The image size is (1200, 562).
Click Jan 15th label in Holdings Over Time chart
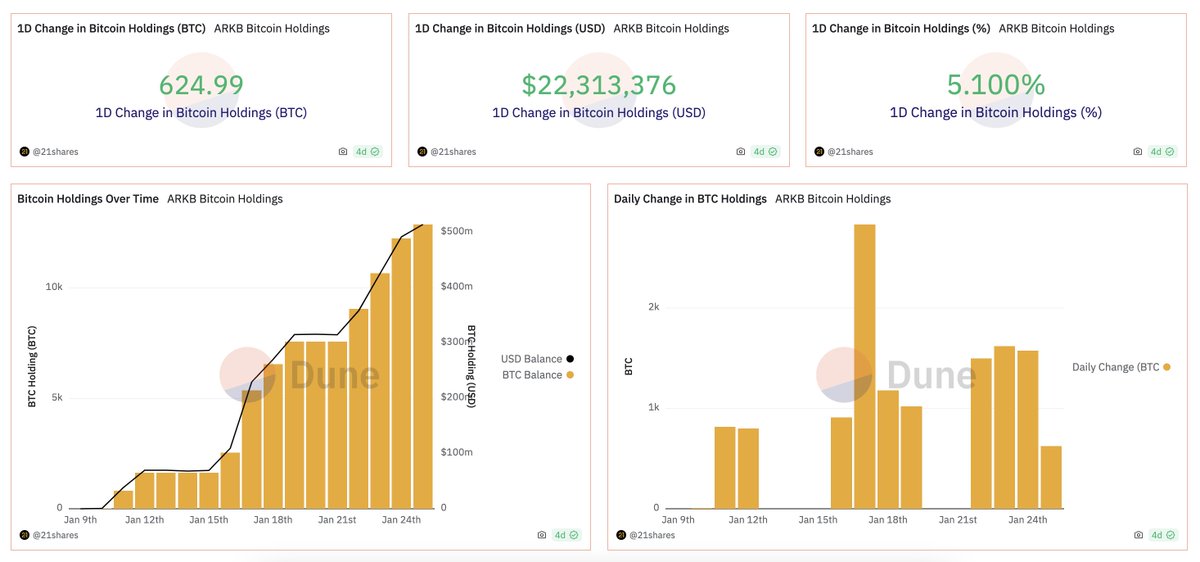coord(211,520)
